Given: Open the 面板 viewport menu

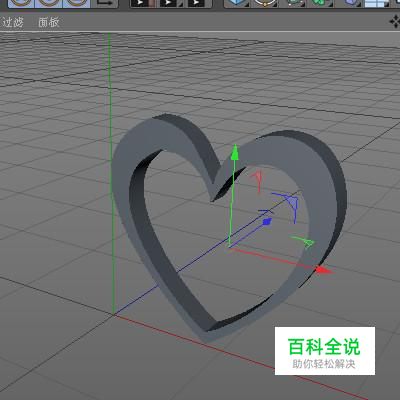Looking at the screenshot, I should coord(49,22).
